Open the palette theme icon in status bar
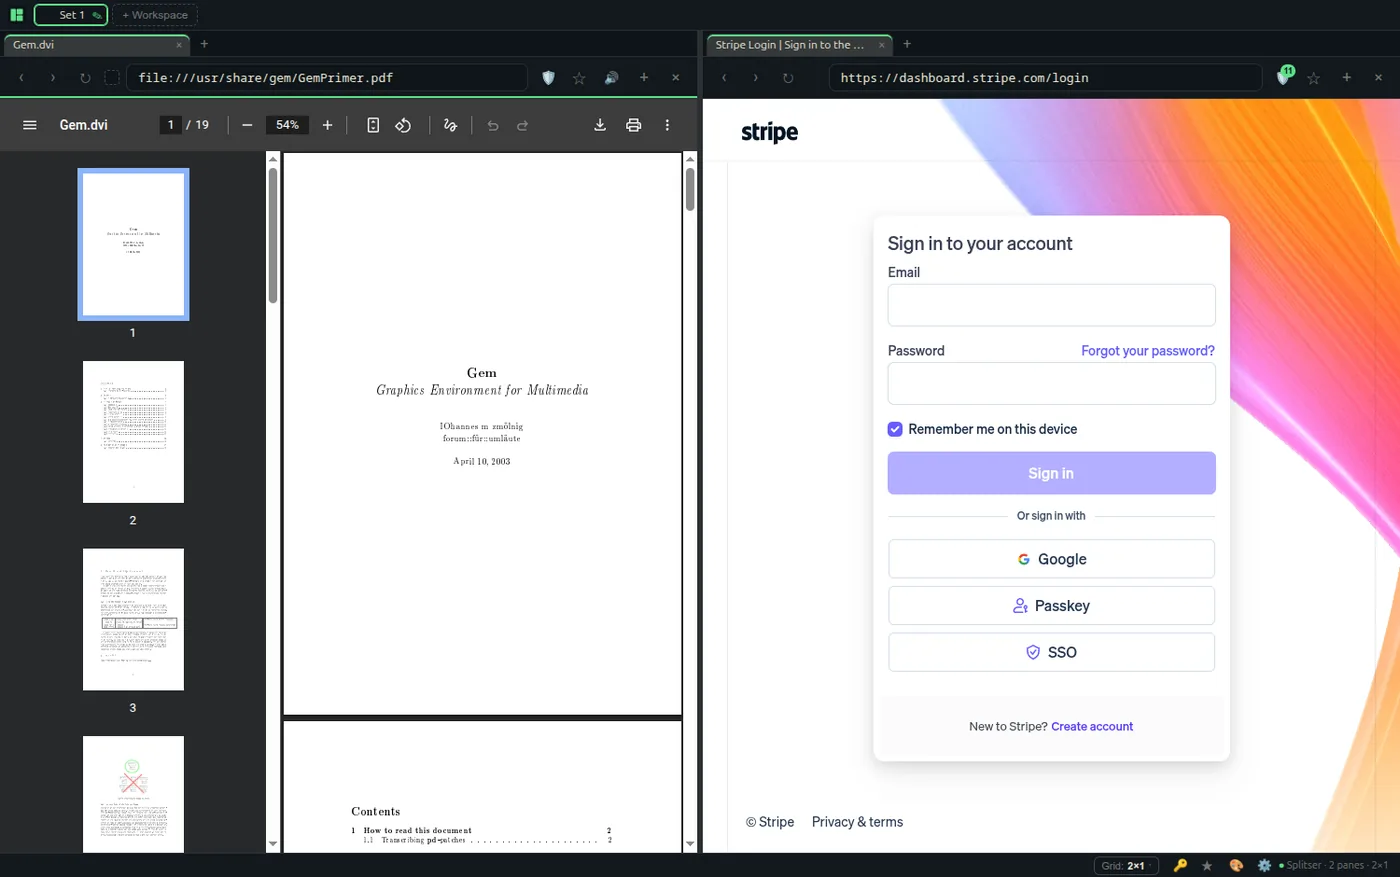This screenshot has width=1400, height=877. 1236,865
